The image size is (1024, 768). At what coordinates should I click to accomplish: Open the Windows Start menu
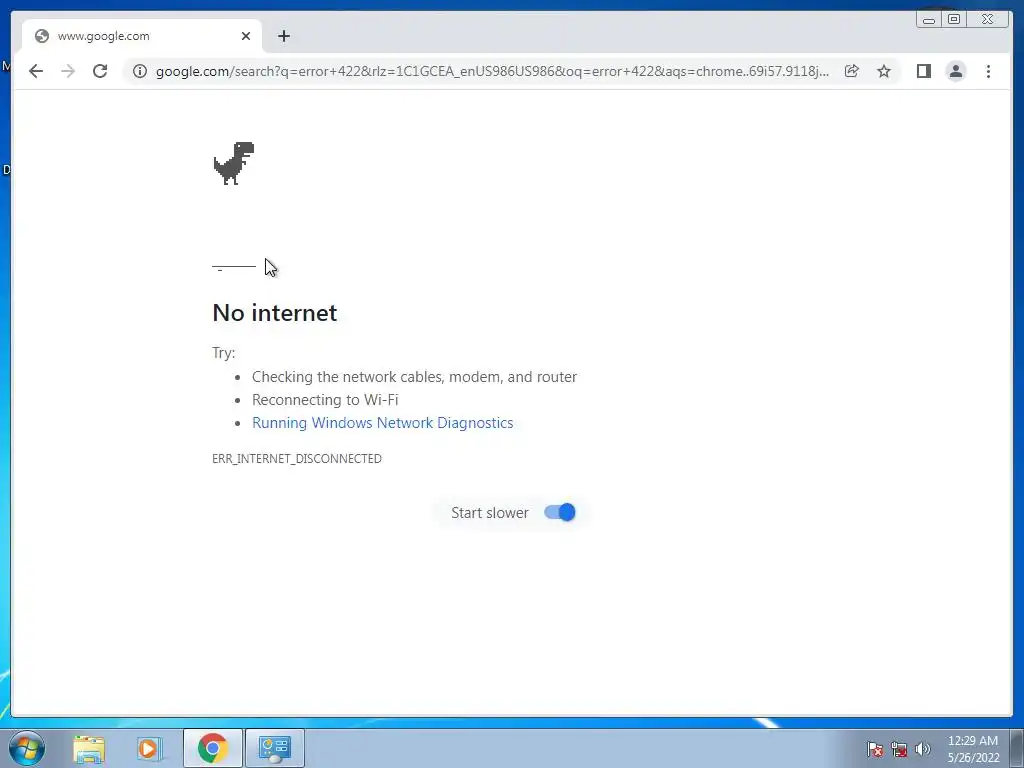[27, 748]
